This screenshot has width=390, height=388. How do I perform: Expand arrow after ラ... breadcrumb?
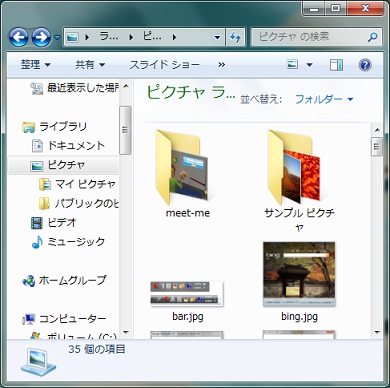point(131,37)
